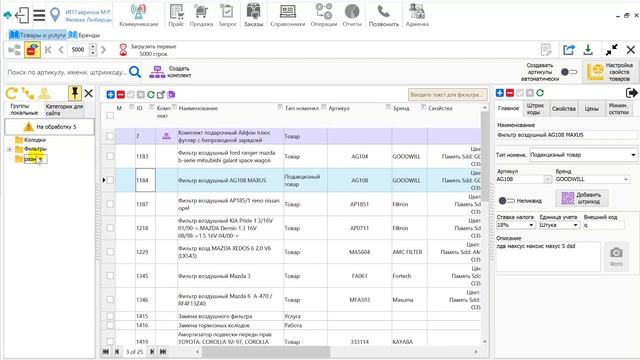Open the Админка section

[x=417, y=15]
